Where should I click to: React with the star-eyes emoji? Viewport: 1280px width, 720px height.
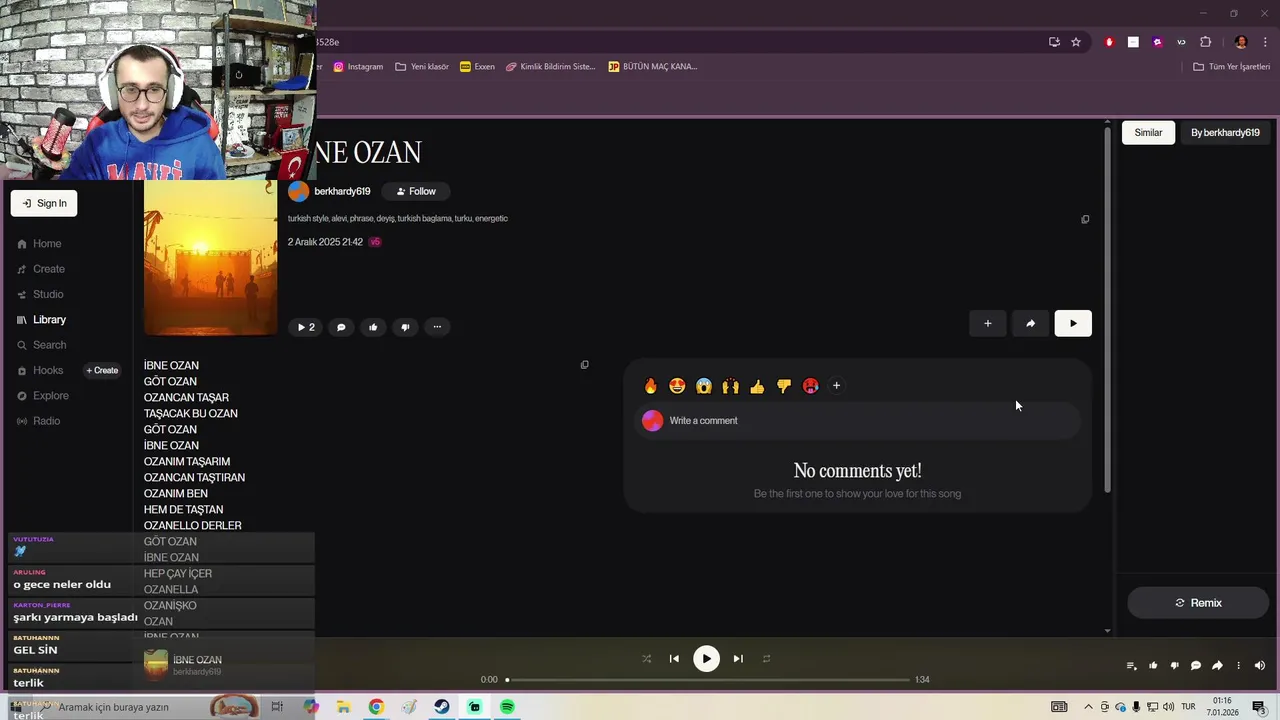tap(677, 386)
